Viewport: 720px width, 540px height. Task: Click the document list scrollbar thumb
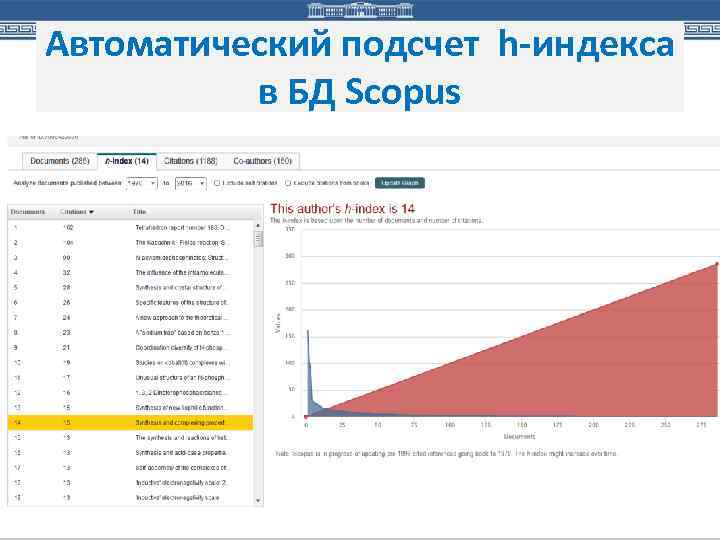pyautogui.click(x=258, y=239)
